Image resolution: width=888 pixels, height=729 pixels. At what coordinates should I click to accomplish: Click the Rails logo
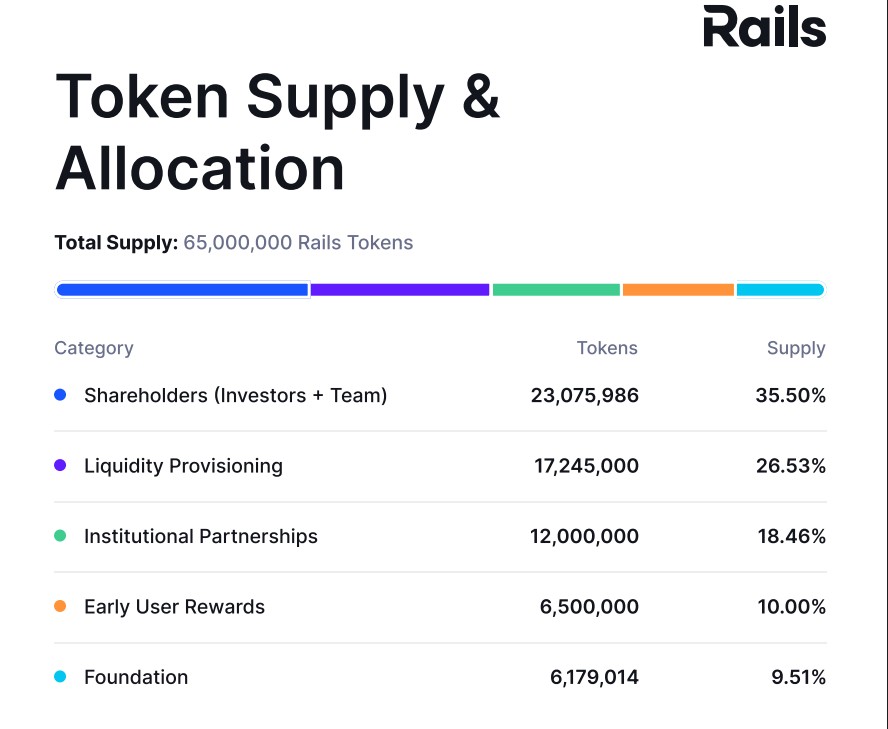coord(765,27)
